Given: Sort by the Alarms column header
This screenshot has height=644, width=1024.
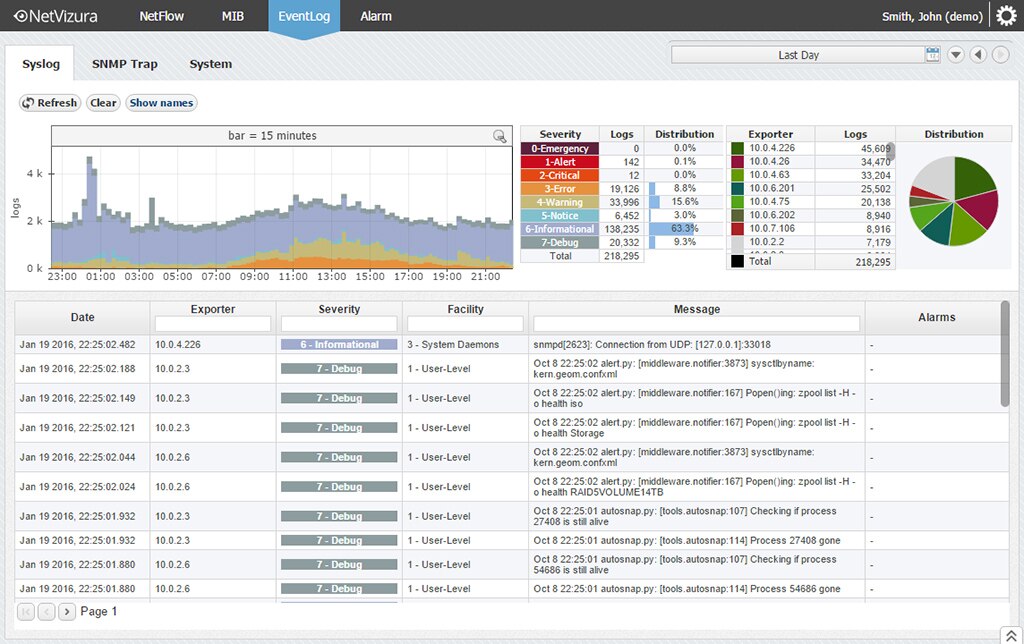Looking at the screenshot, I should (936, 317).
